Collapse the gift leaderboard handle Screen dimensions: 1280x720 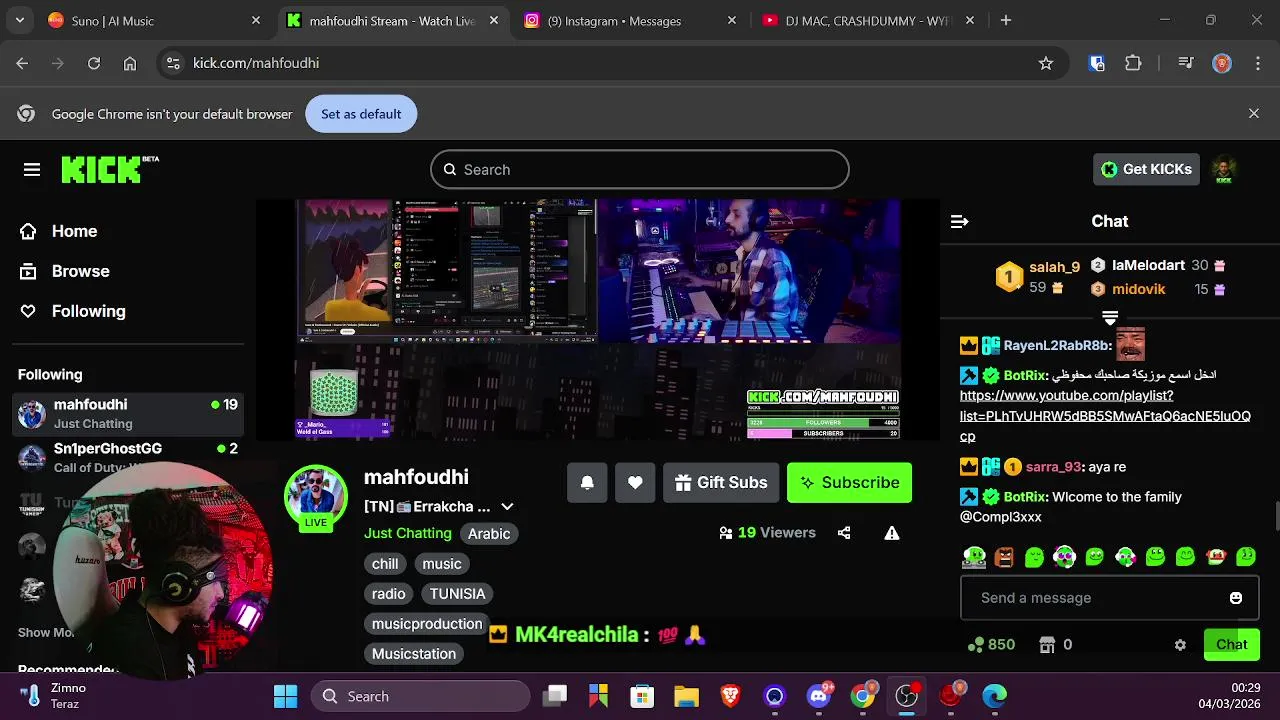1110,318
